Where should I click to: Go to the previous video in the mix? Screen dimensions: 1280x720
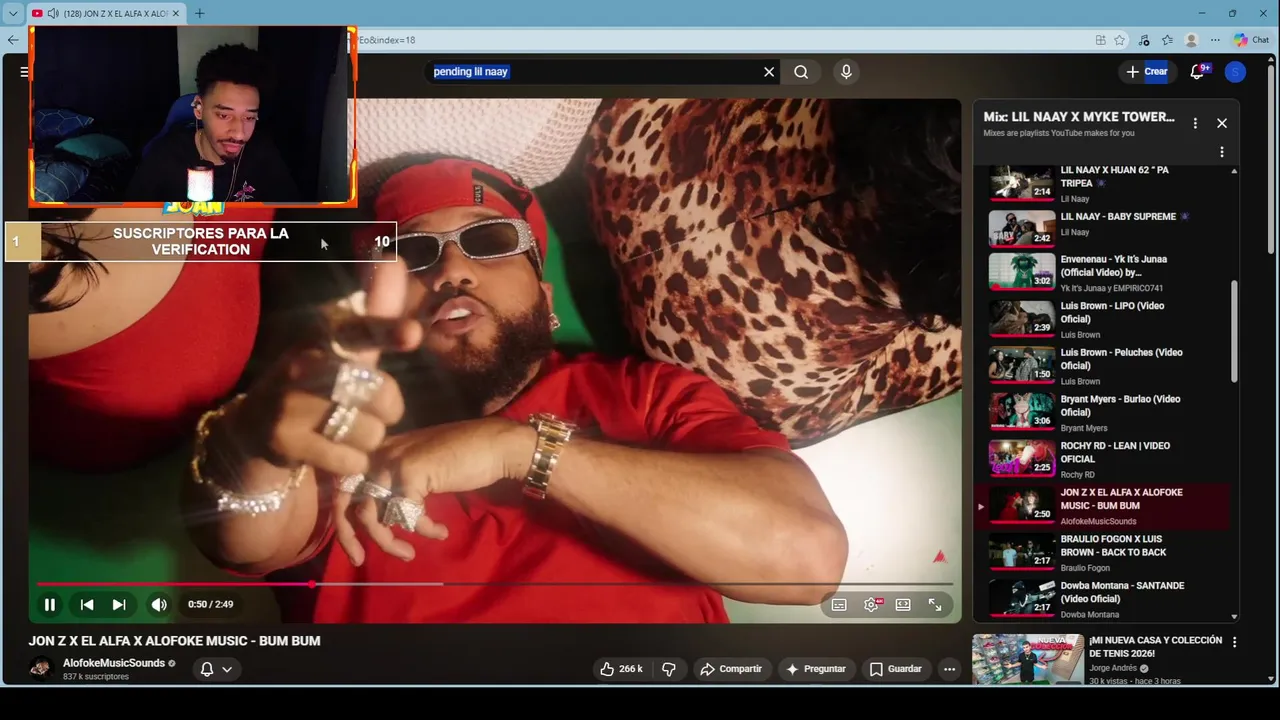click(x=87, y=604)
